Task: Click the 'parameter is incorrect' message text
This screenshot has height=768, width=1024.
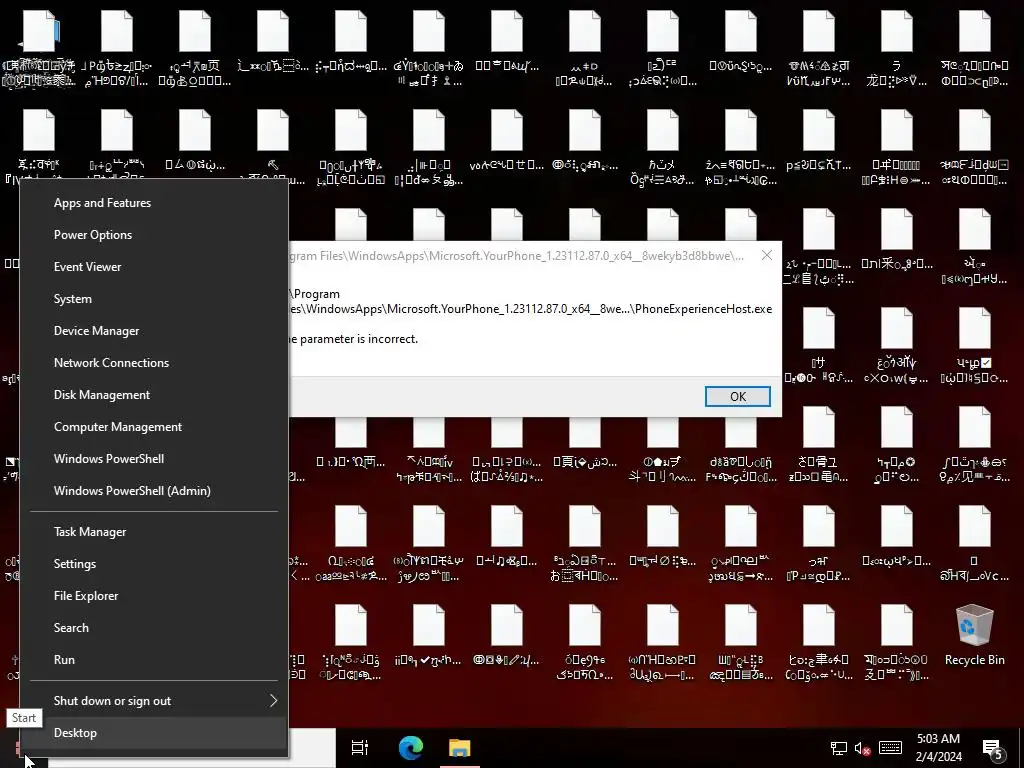Action: pos(353,339)
